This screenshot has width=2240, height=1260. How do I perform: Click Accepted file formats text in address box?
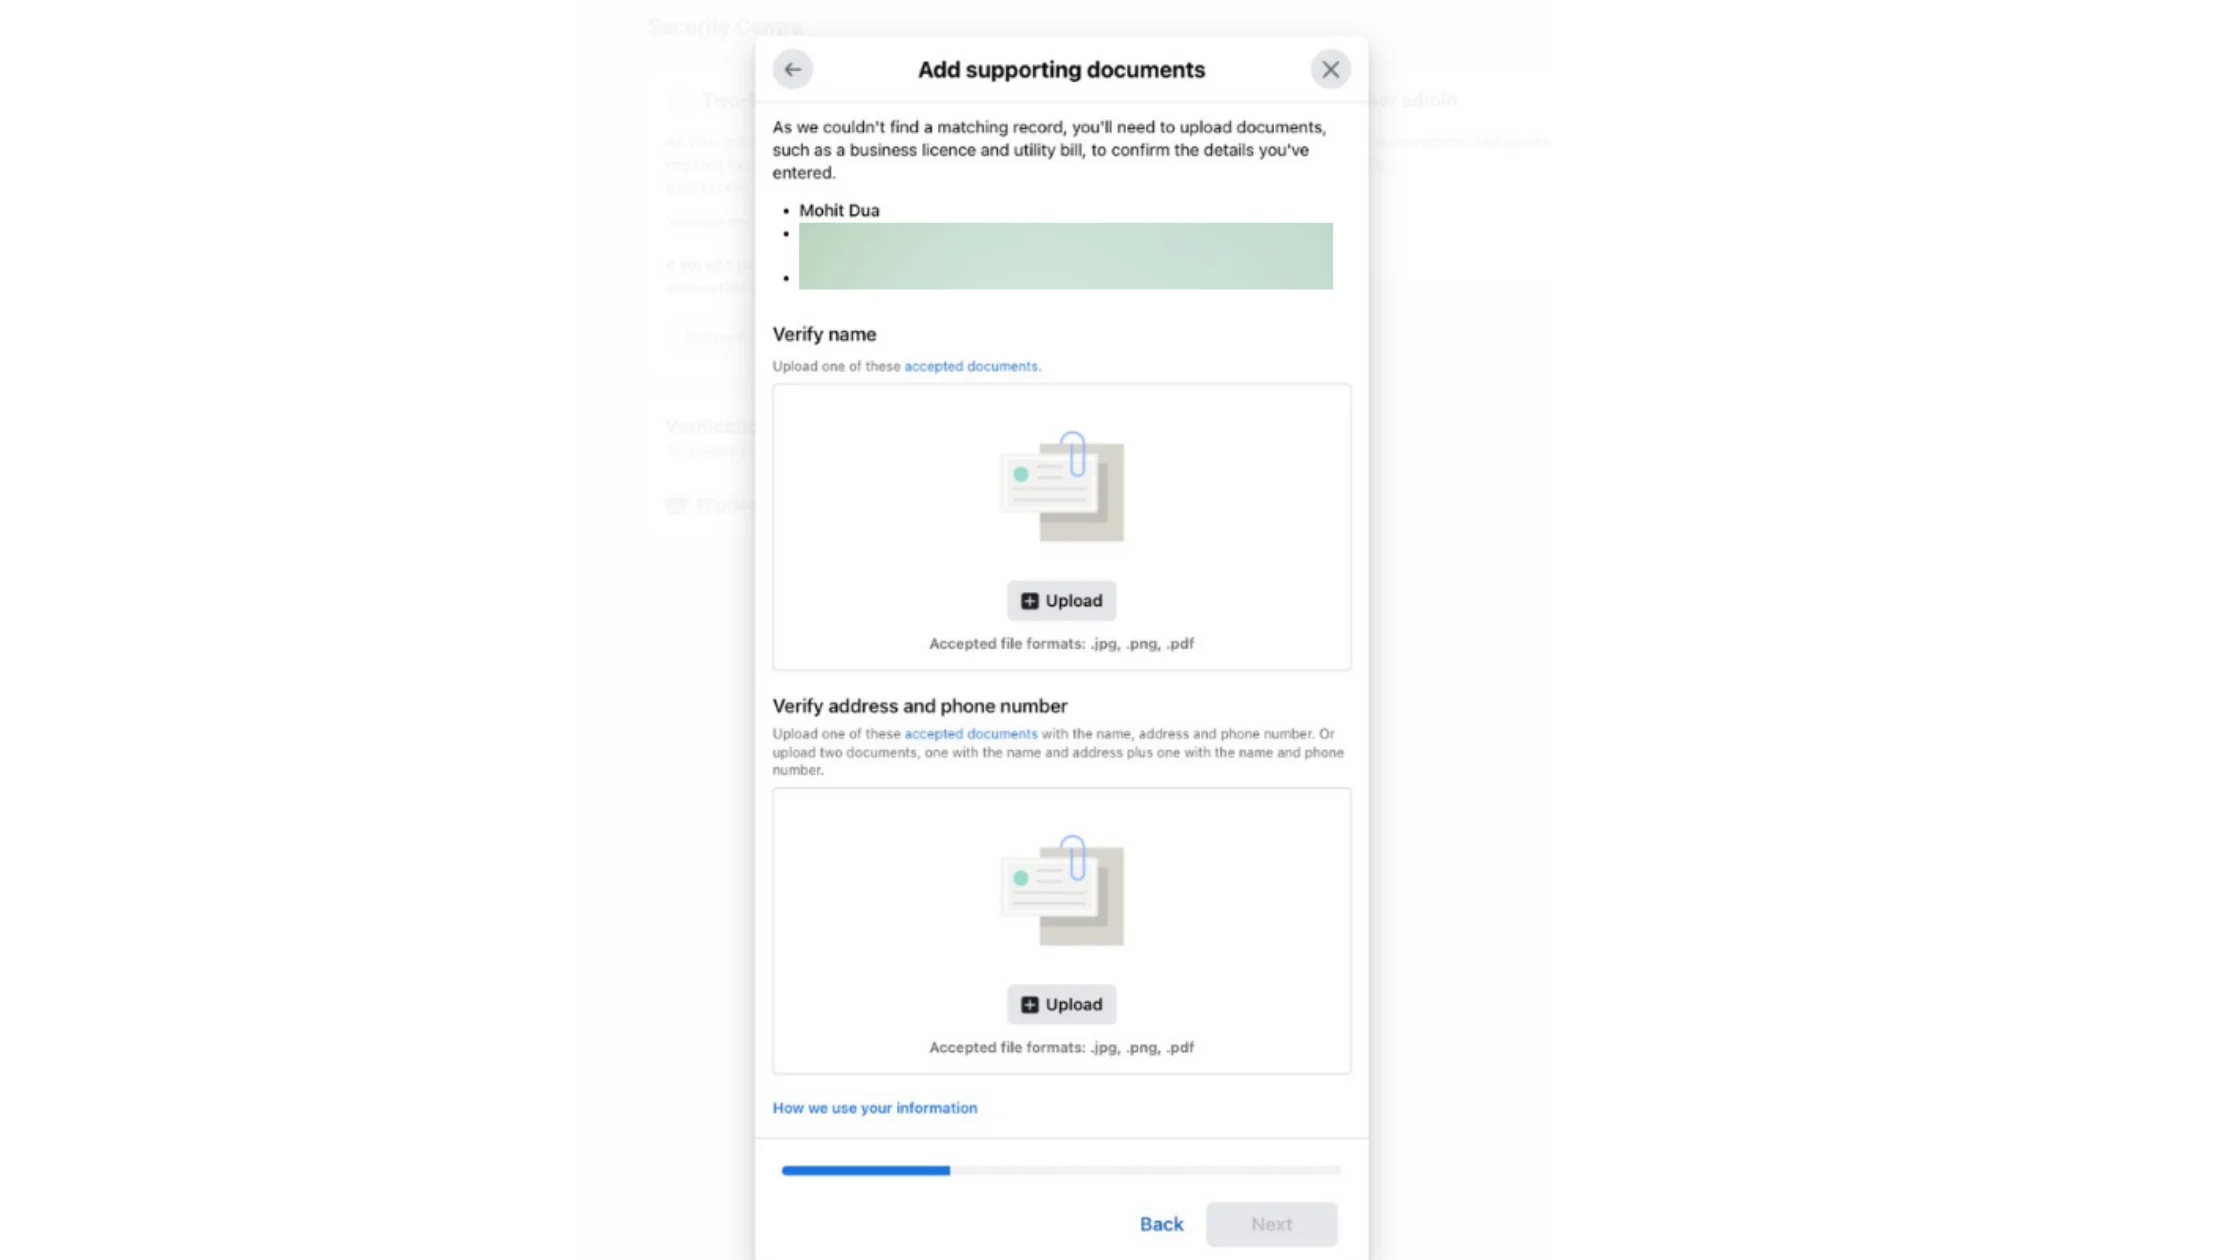pos(1061,1048)
